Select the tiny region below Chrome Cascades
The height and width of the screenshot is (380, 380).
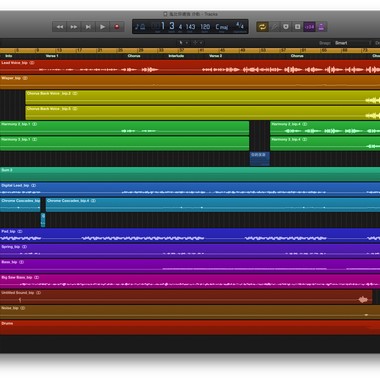coord(43,220)
